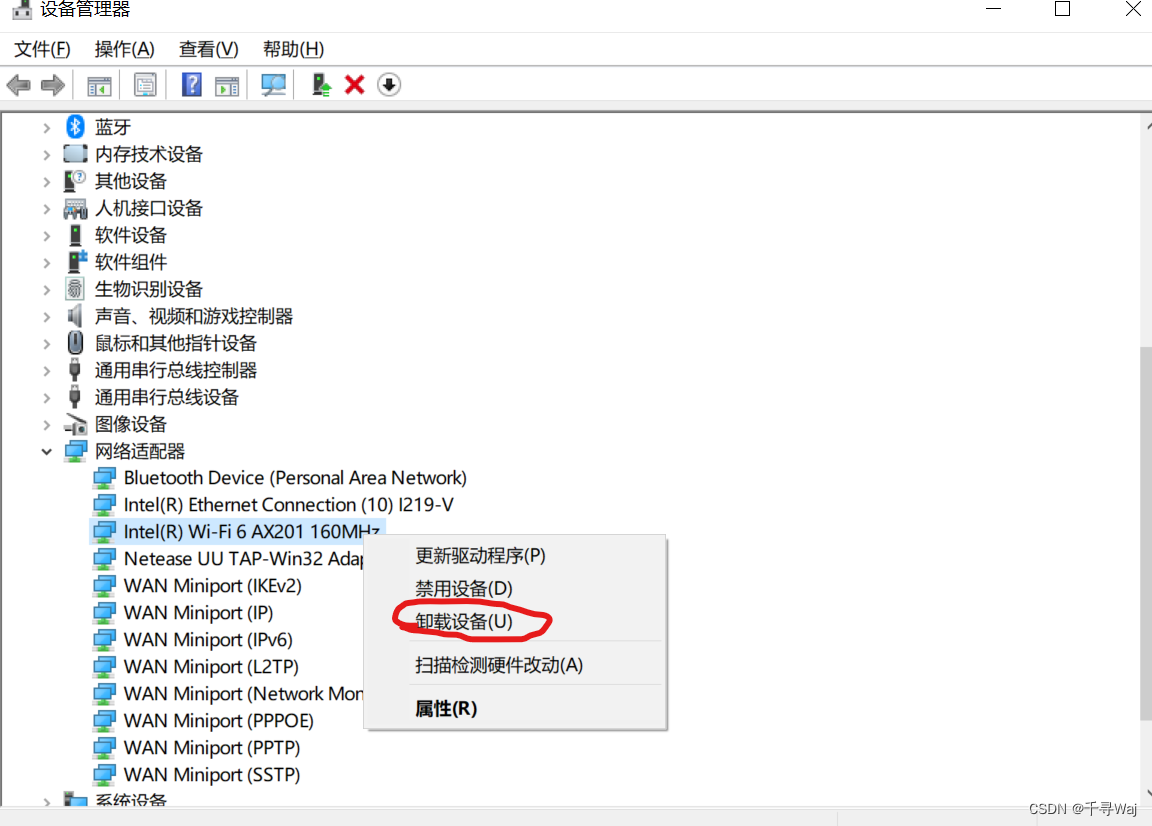Select WAN Miniport (PPTP) entry

pyautogui.click(x=212, y=747)
